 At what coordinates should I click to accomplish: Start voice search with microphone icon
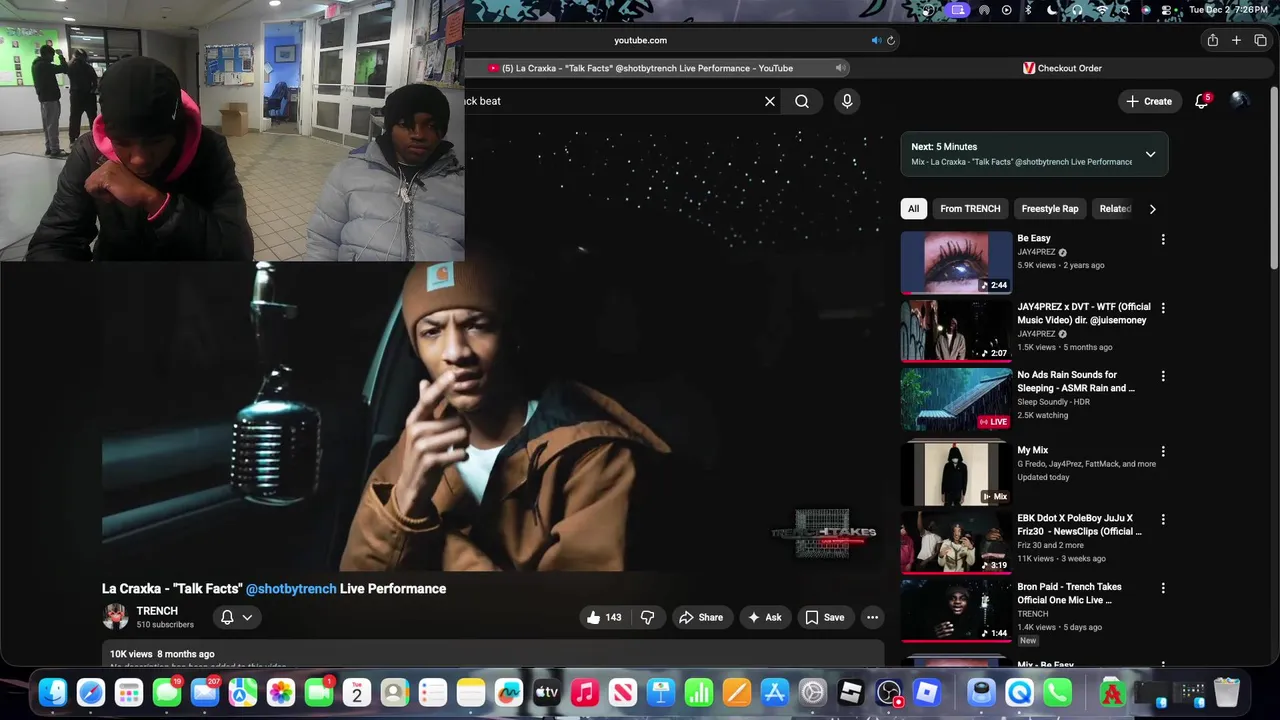tap(847, 101)
